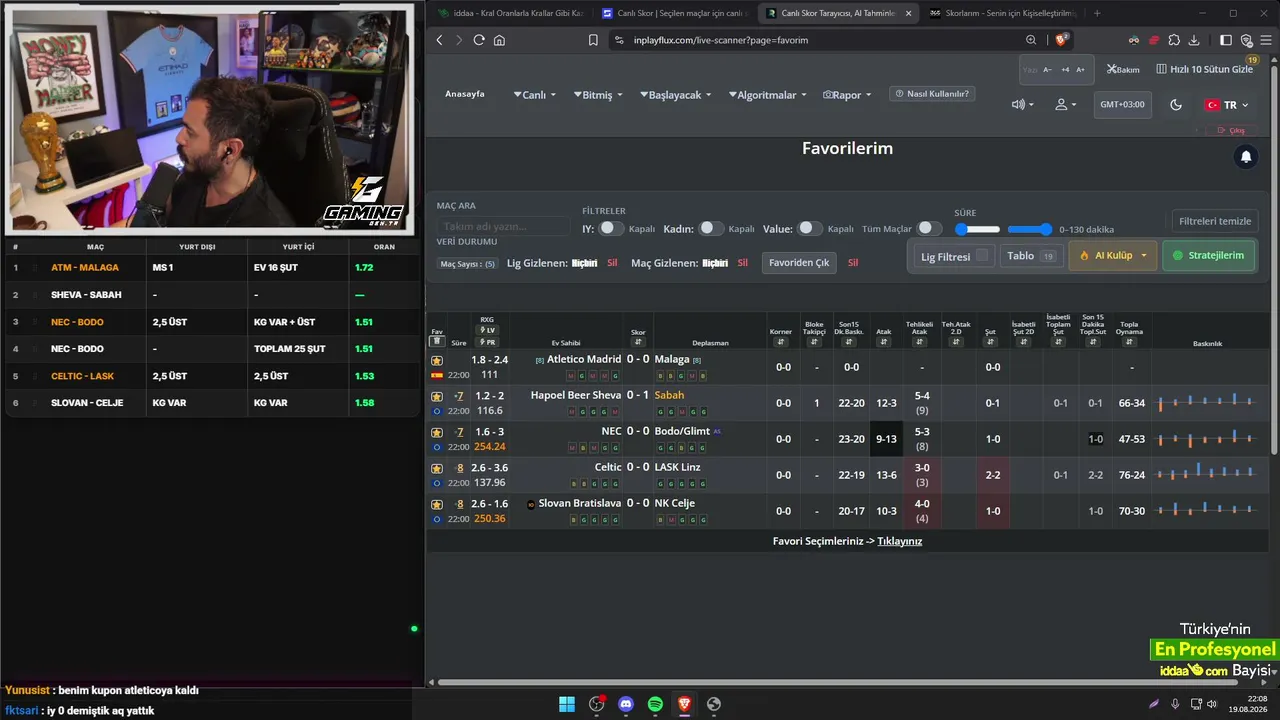Click the right SÜRE slider handle
This screenshot has height=720, width=1280.
coord(1045,229)
